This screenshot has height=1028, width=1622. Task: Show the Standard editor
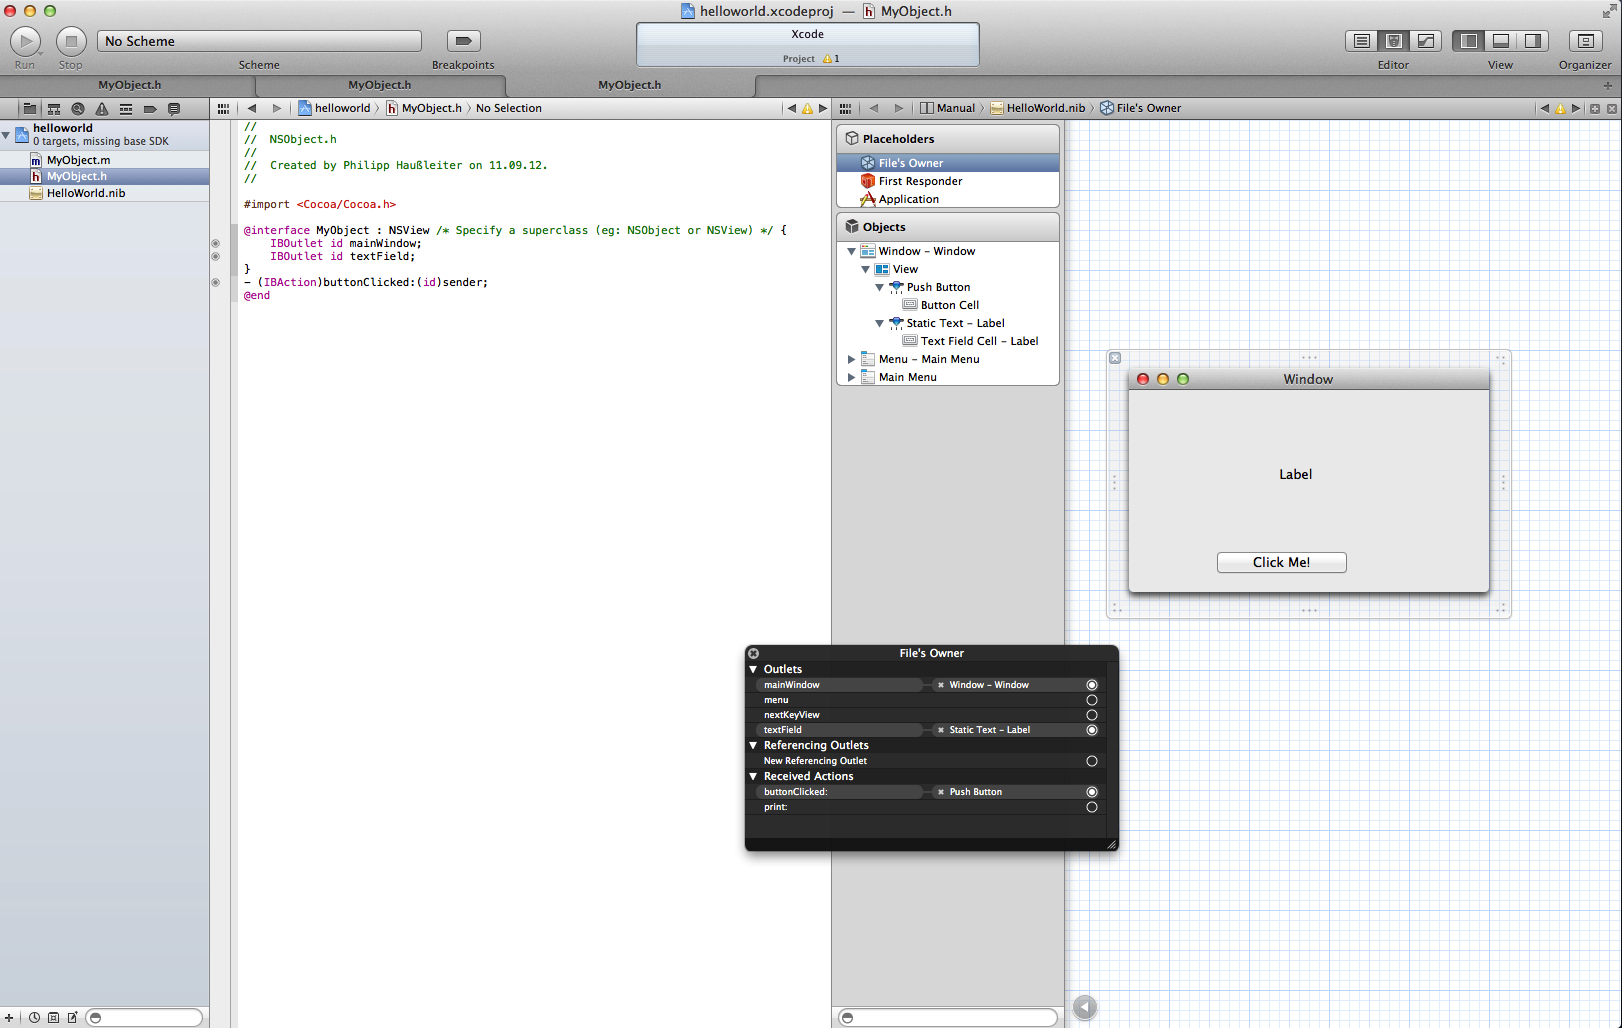pos(1361,41)
